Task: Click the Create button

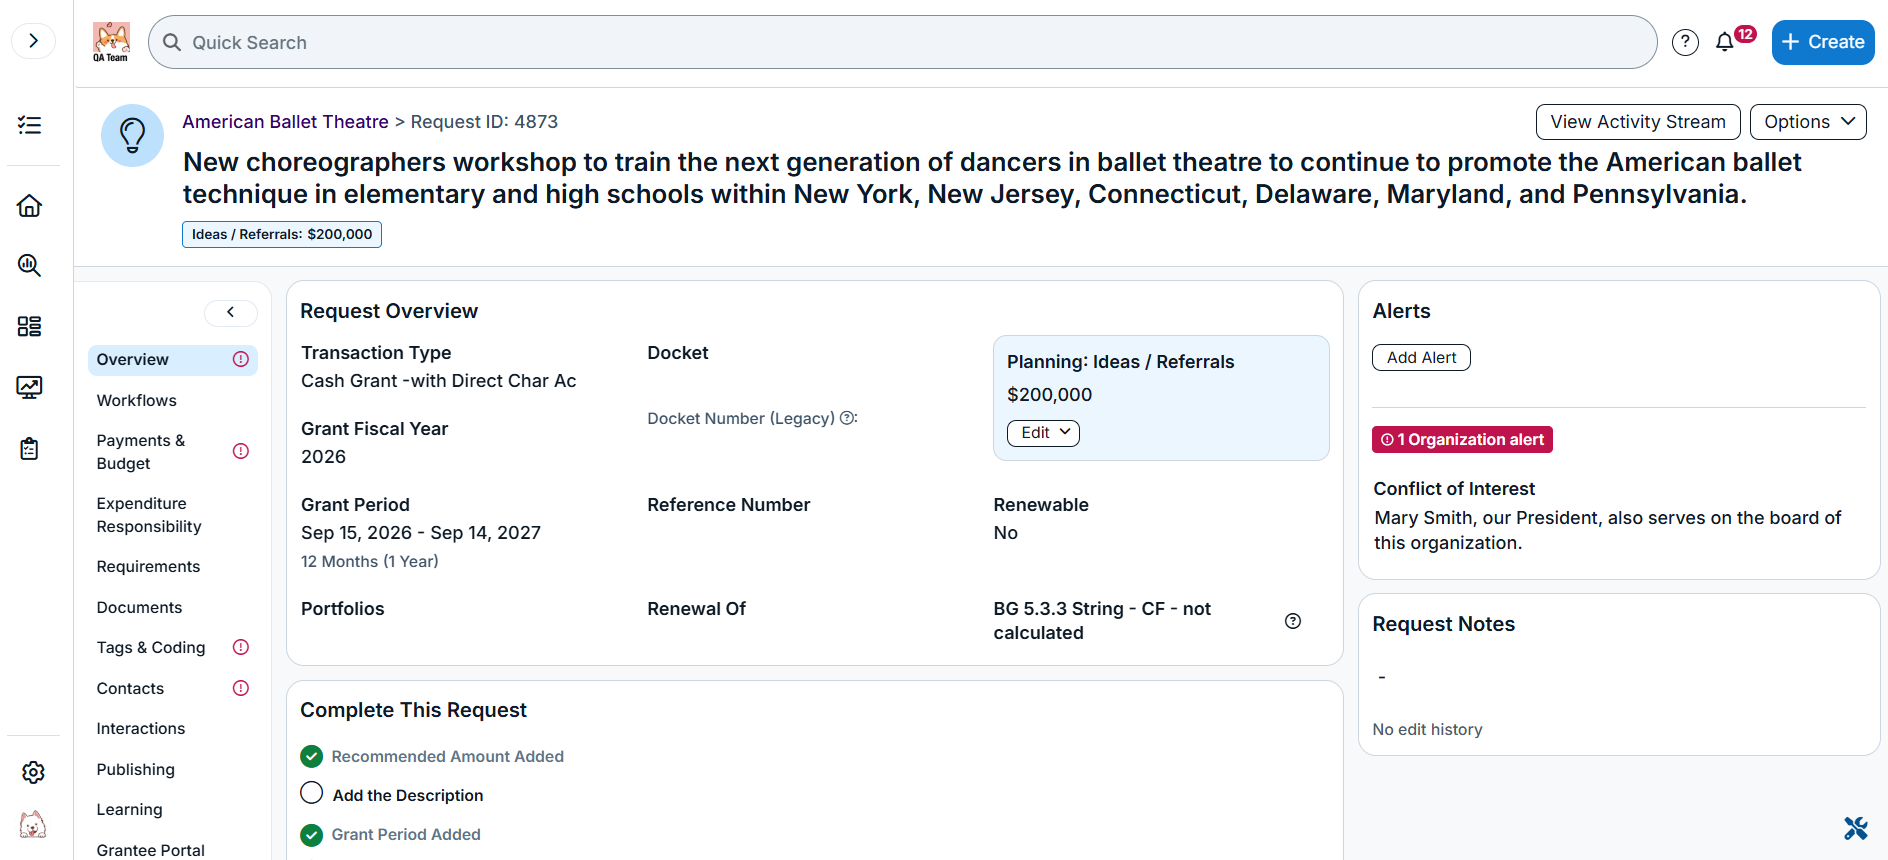Action: point(1823,42)
